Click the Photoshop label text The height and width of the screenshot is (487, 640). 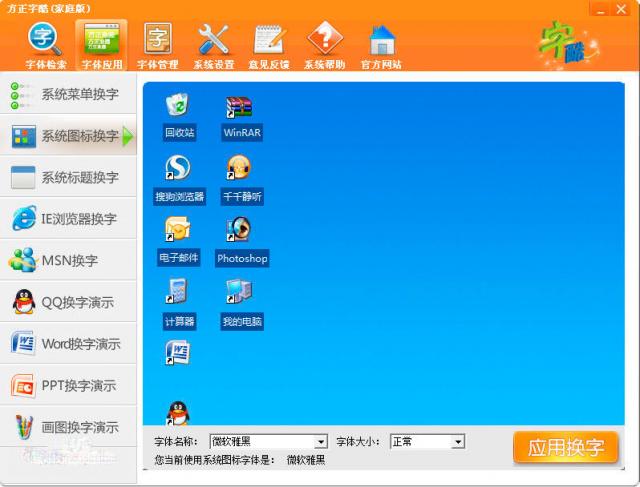tap(242, 258)
